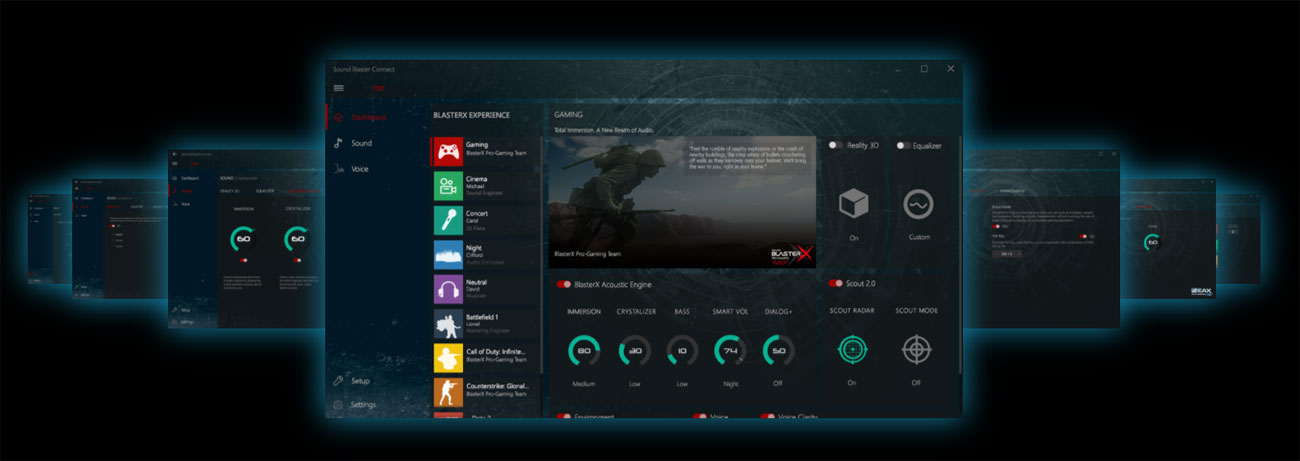This screenshot has height=461, width=1300.
Task: Minimize the Sound Blaster Connect window
Action: pos(897,69)
